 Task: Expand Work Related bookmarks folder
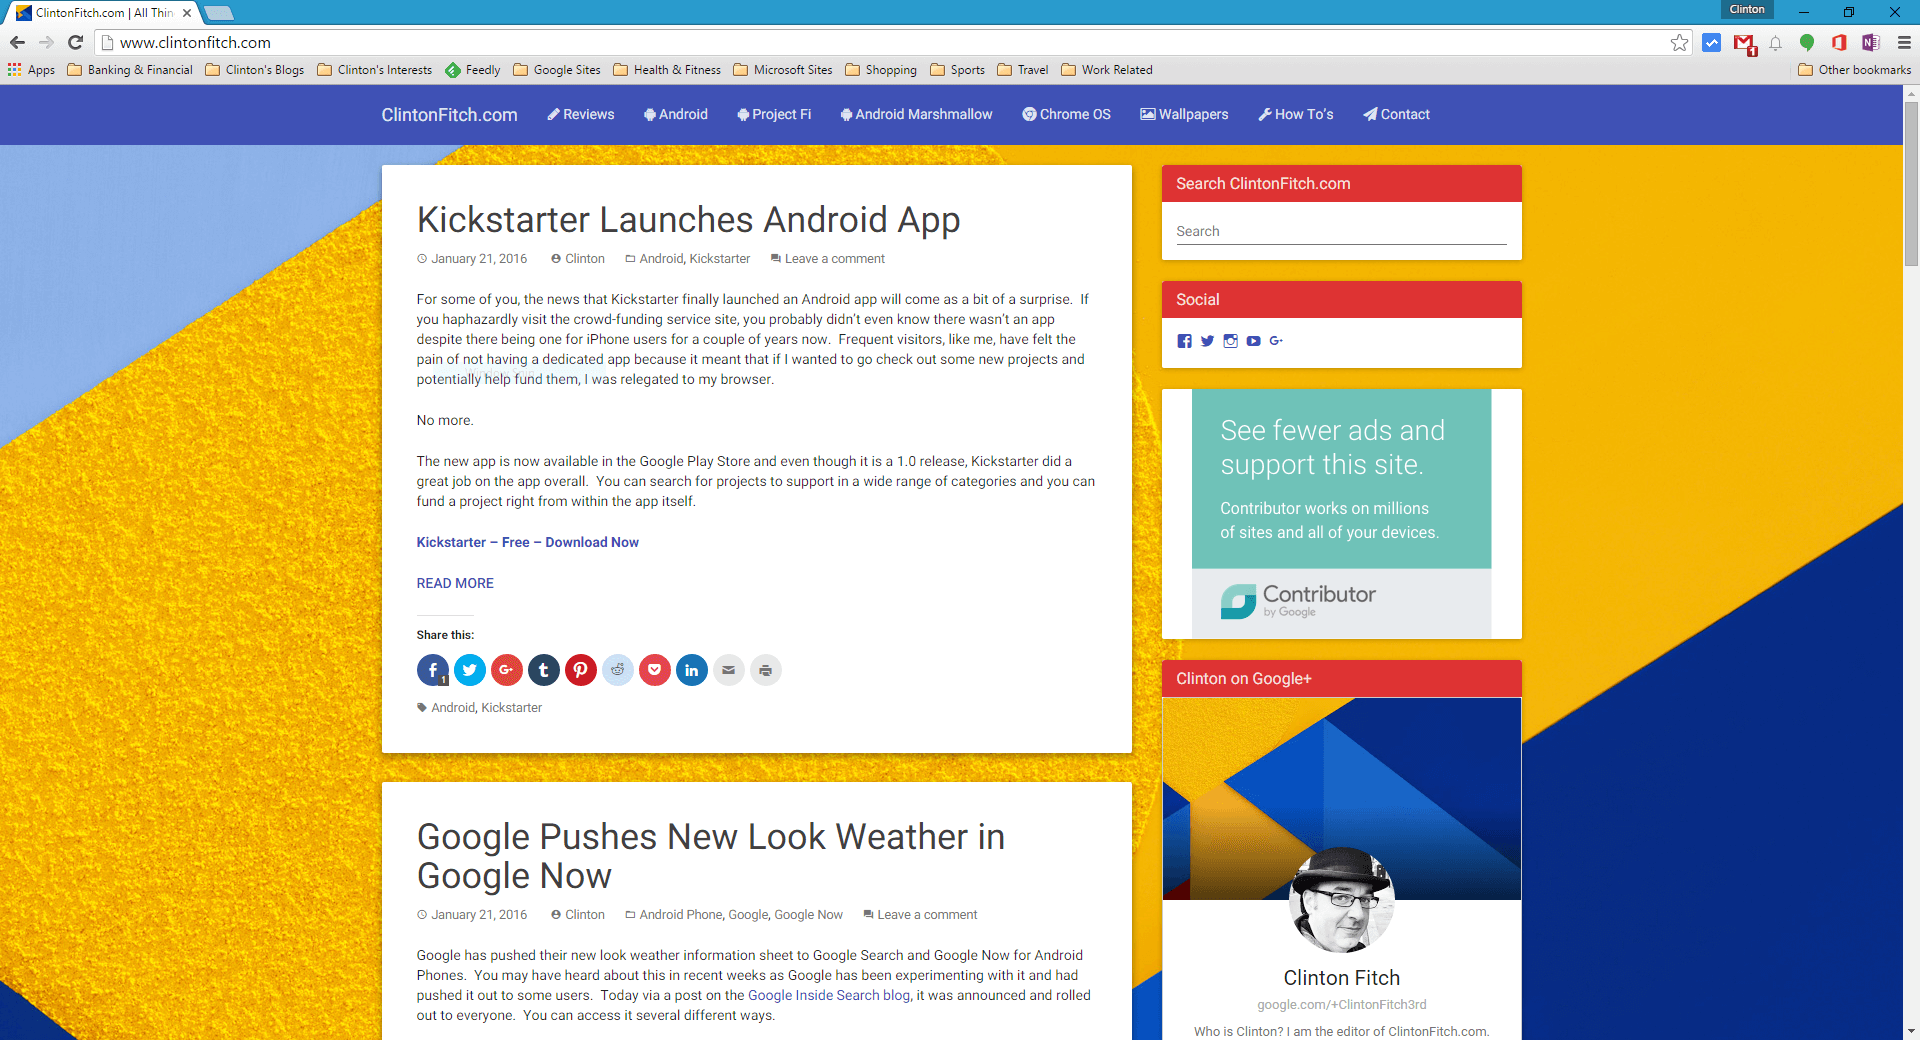pyautogui.click(x=1107, y=70)
